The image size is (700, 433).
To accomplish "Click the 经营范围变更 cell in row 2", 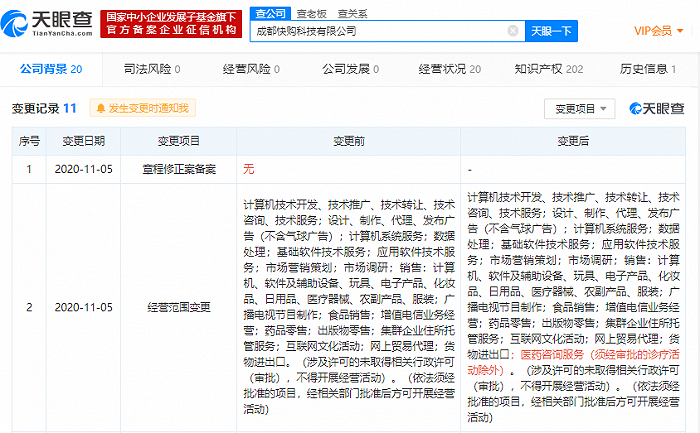I will pos(179,308).
